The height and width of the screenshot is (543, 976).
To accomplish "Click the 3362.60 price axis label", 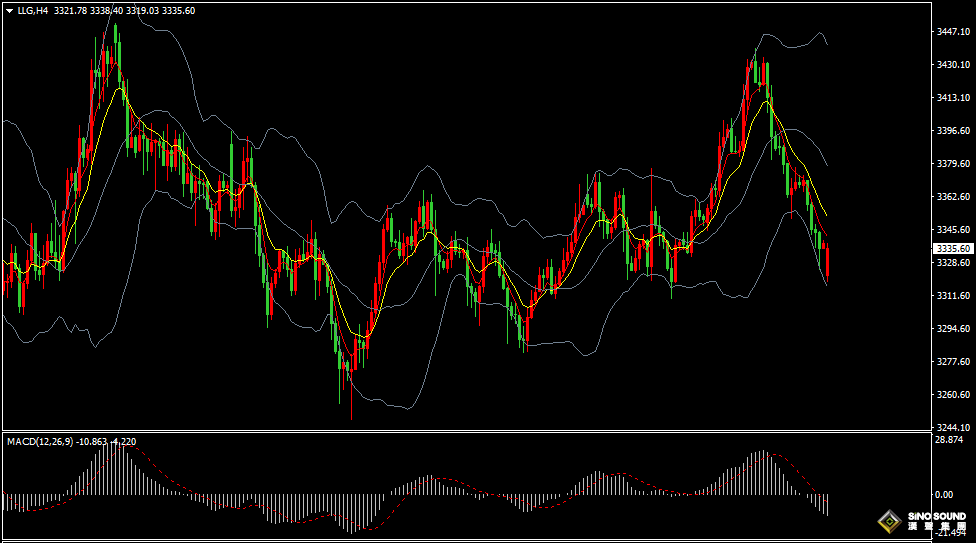I will tap(953, 197).
